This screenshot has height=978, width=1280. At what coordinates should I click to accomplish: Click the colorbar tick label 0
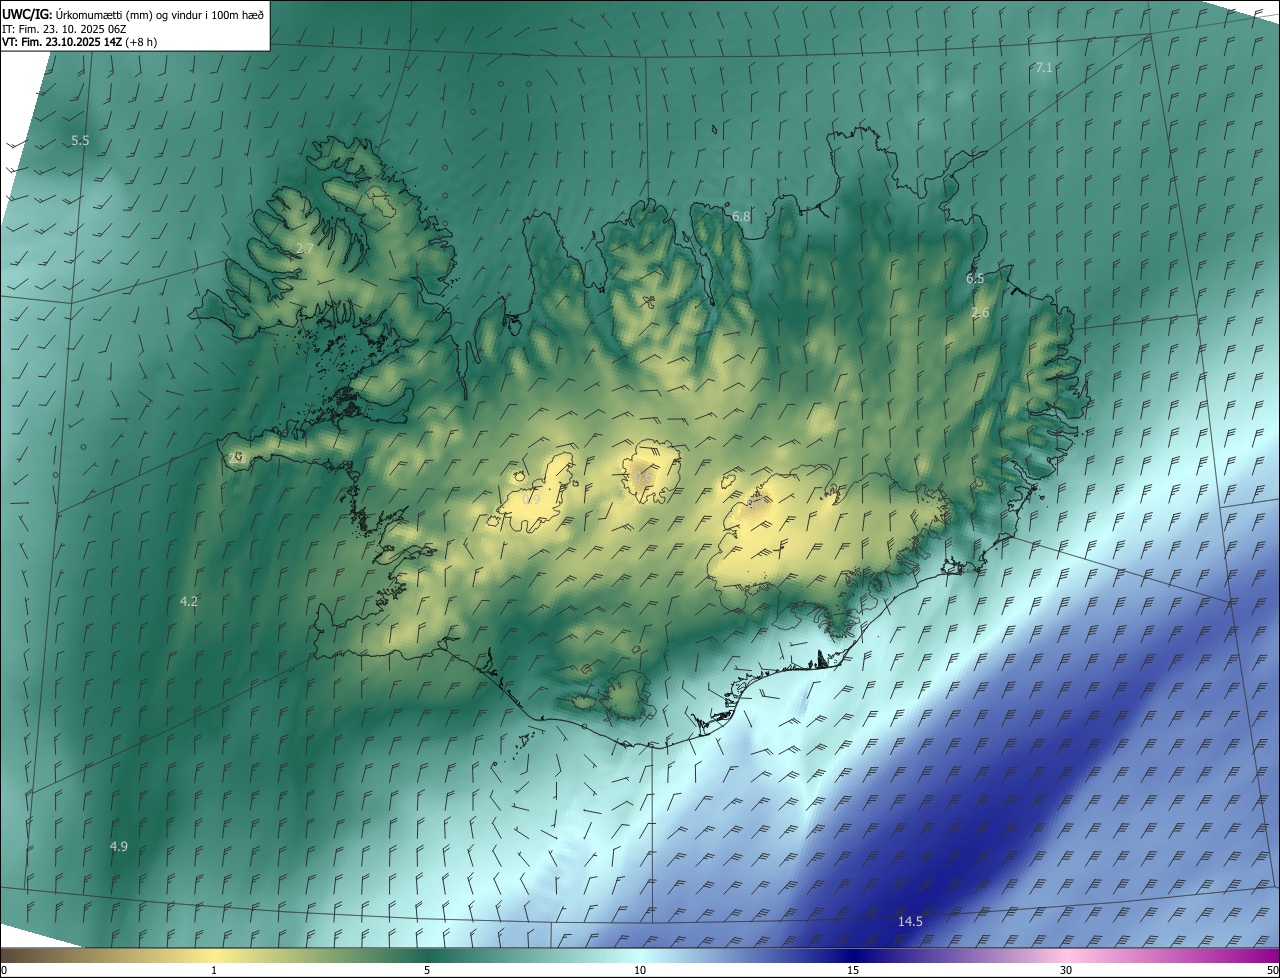pyautogui.click(x=4, y=970)
